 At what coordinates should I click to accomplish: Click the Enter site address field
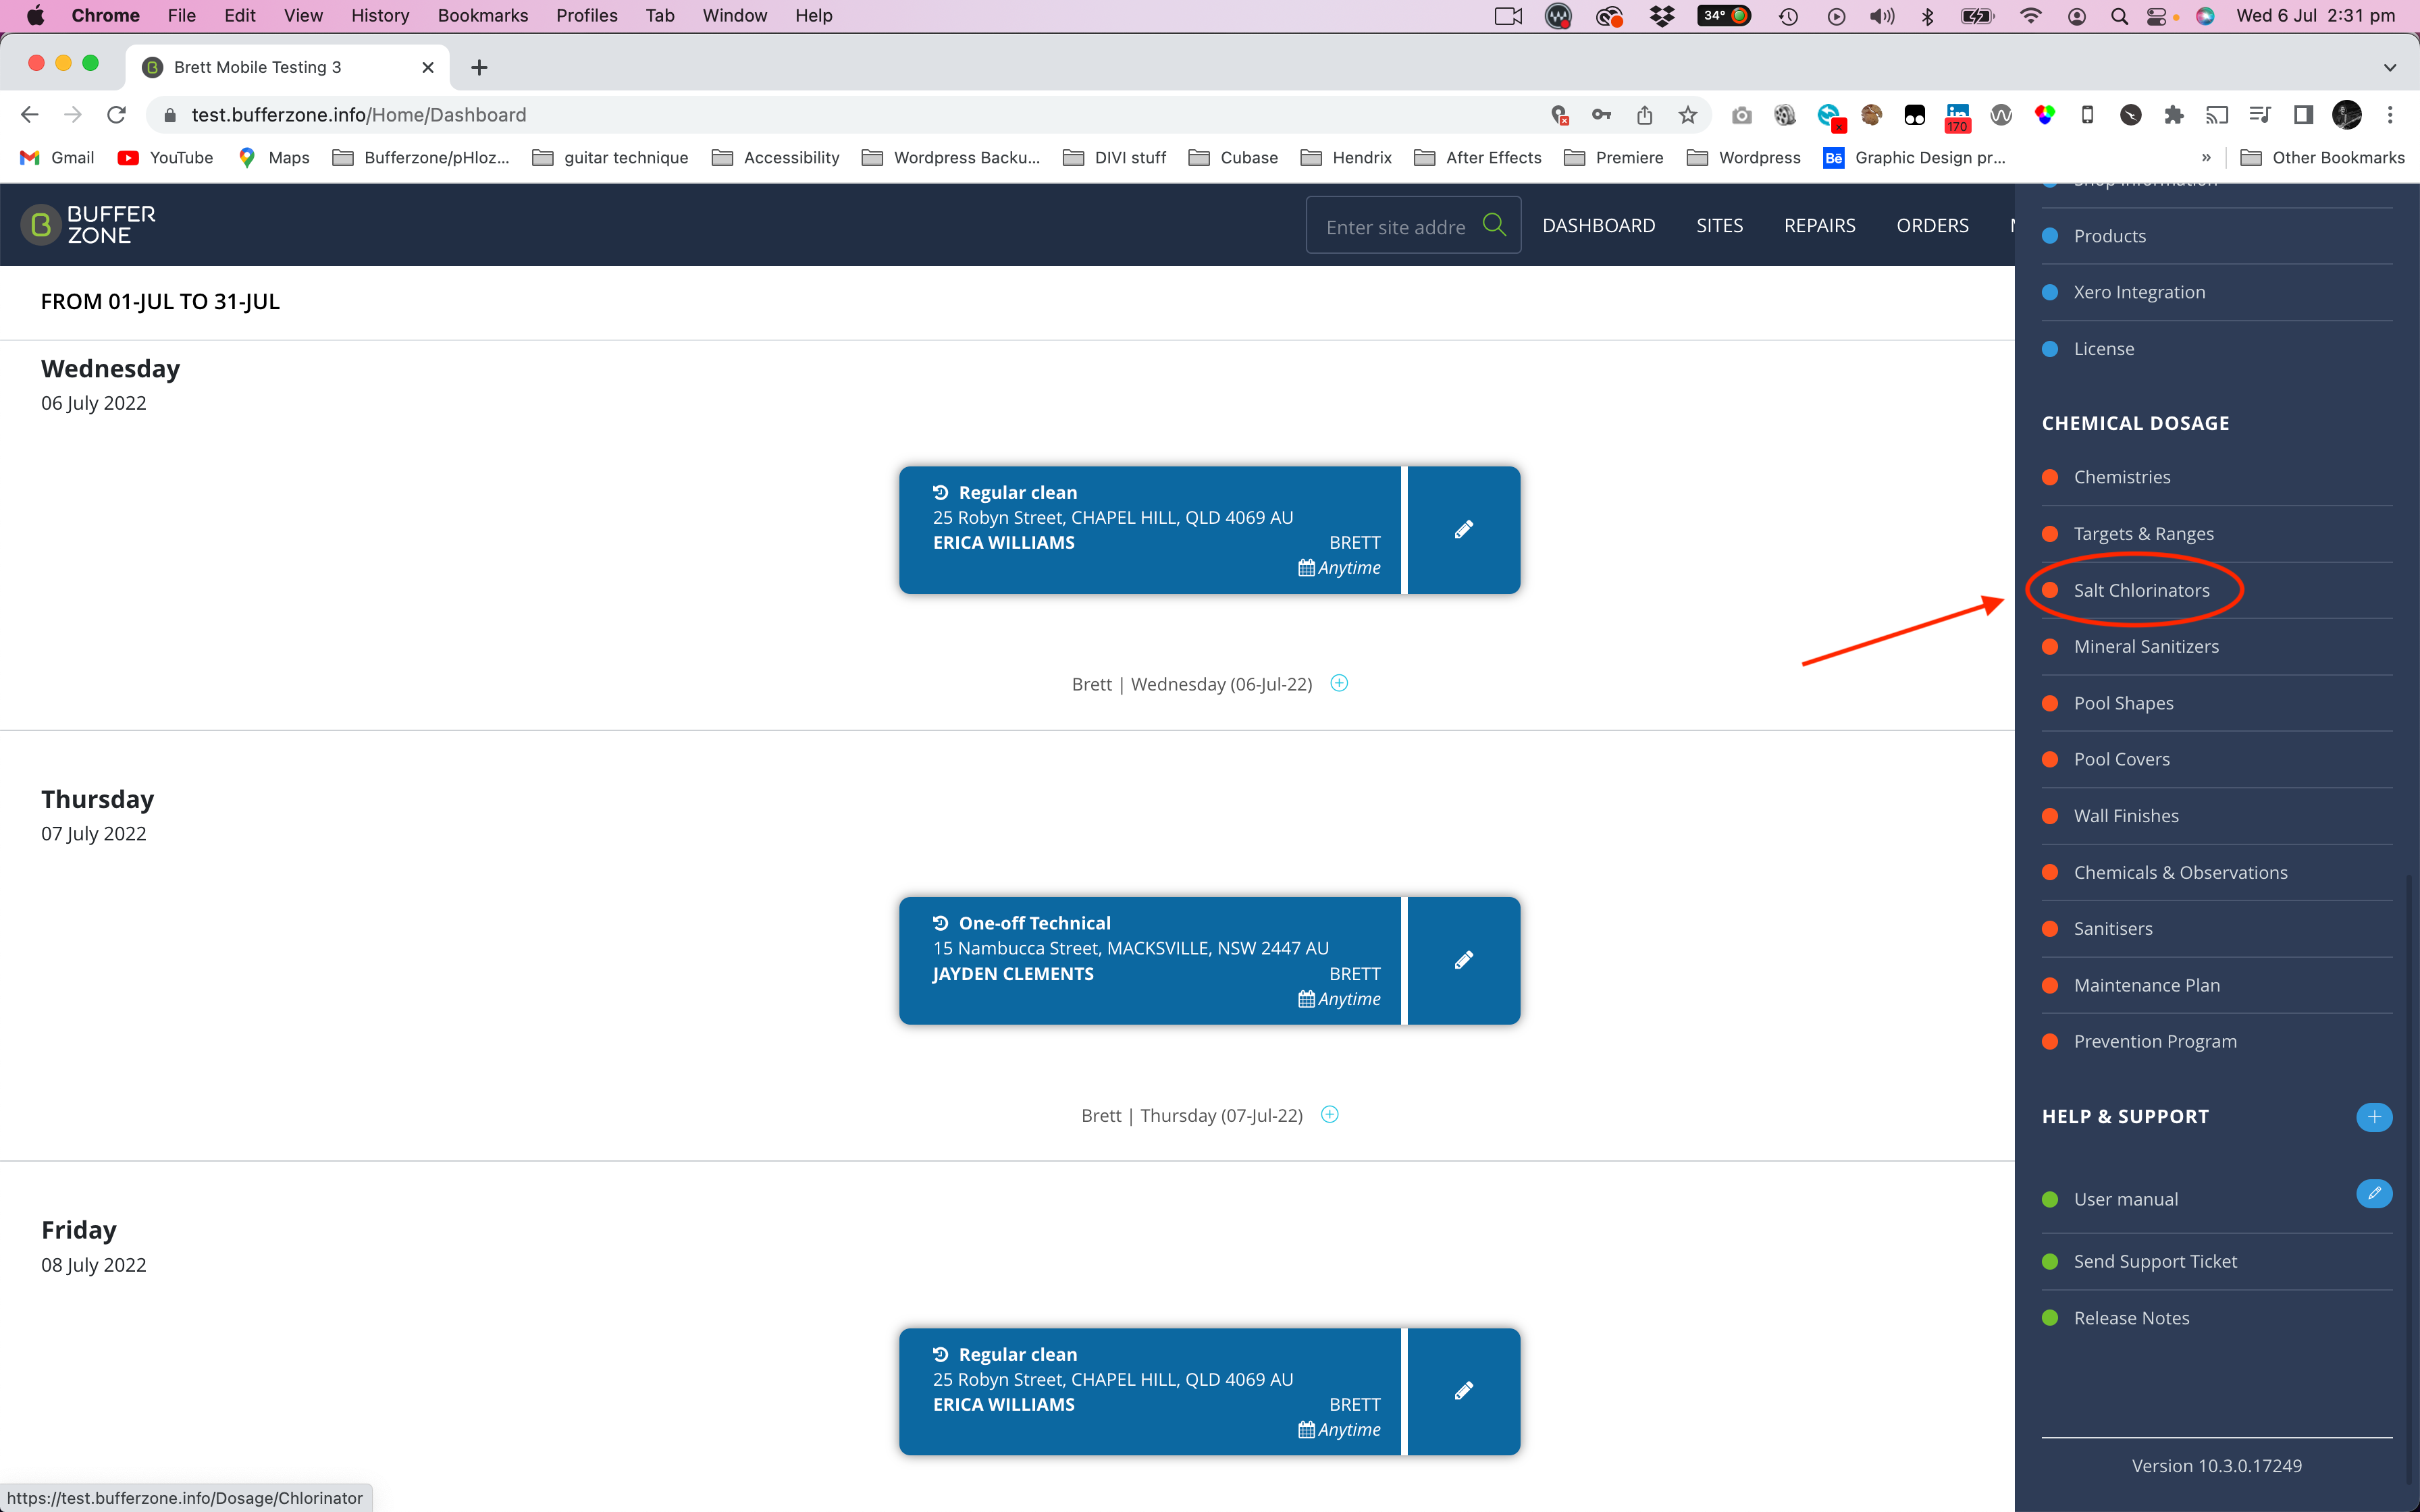[1396, 227]
